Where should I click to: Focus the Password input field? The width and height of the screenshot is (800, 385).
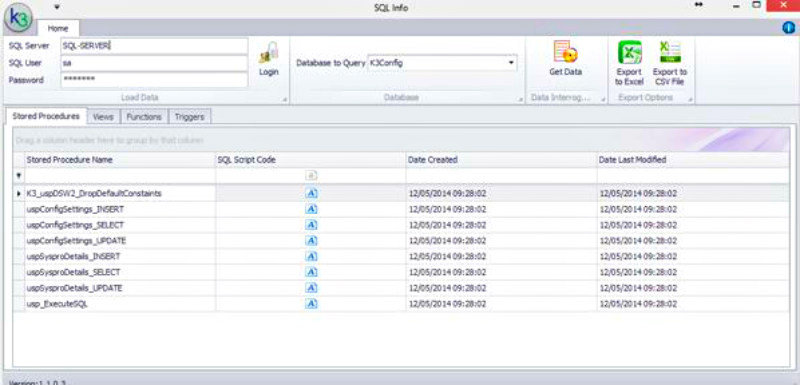tap(154, 80)
